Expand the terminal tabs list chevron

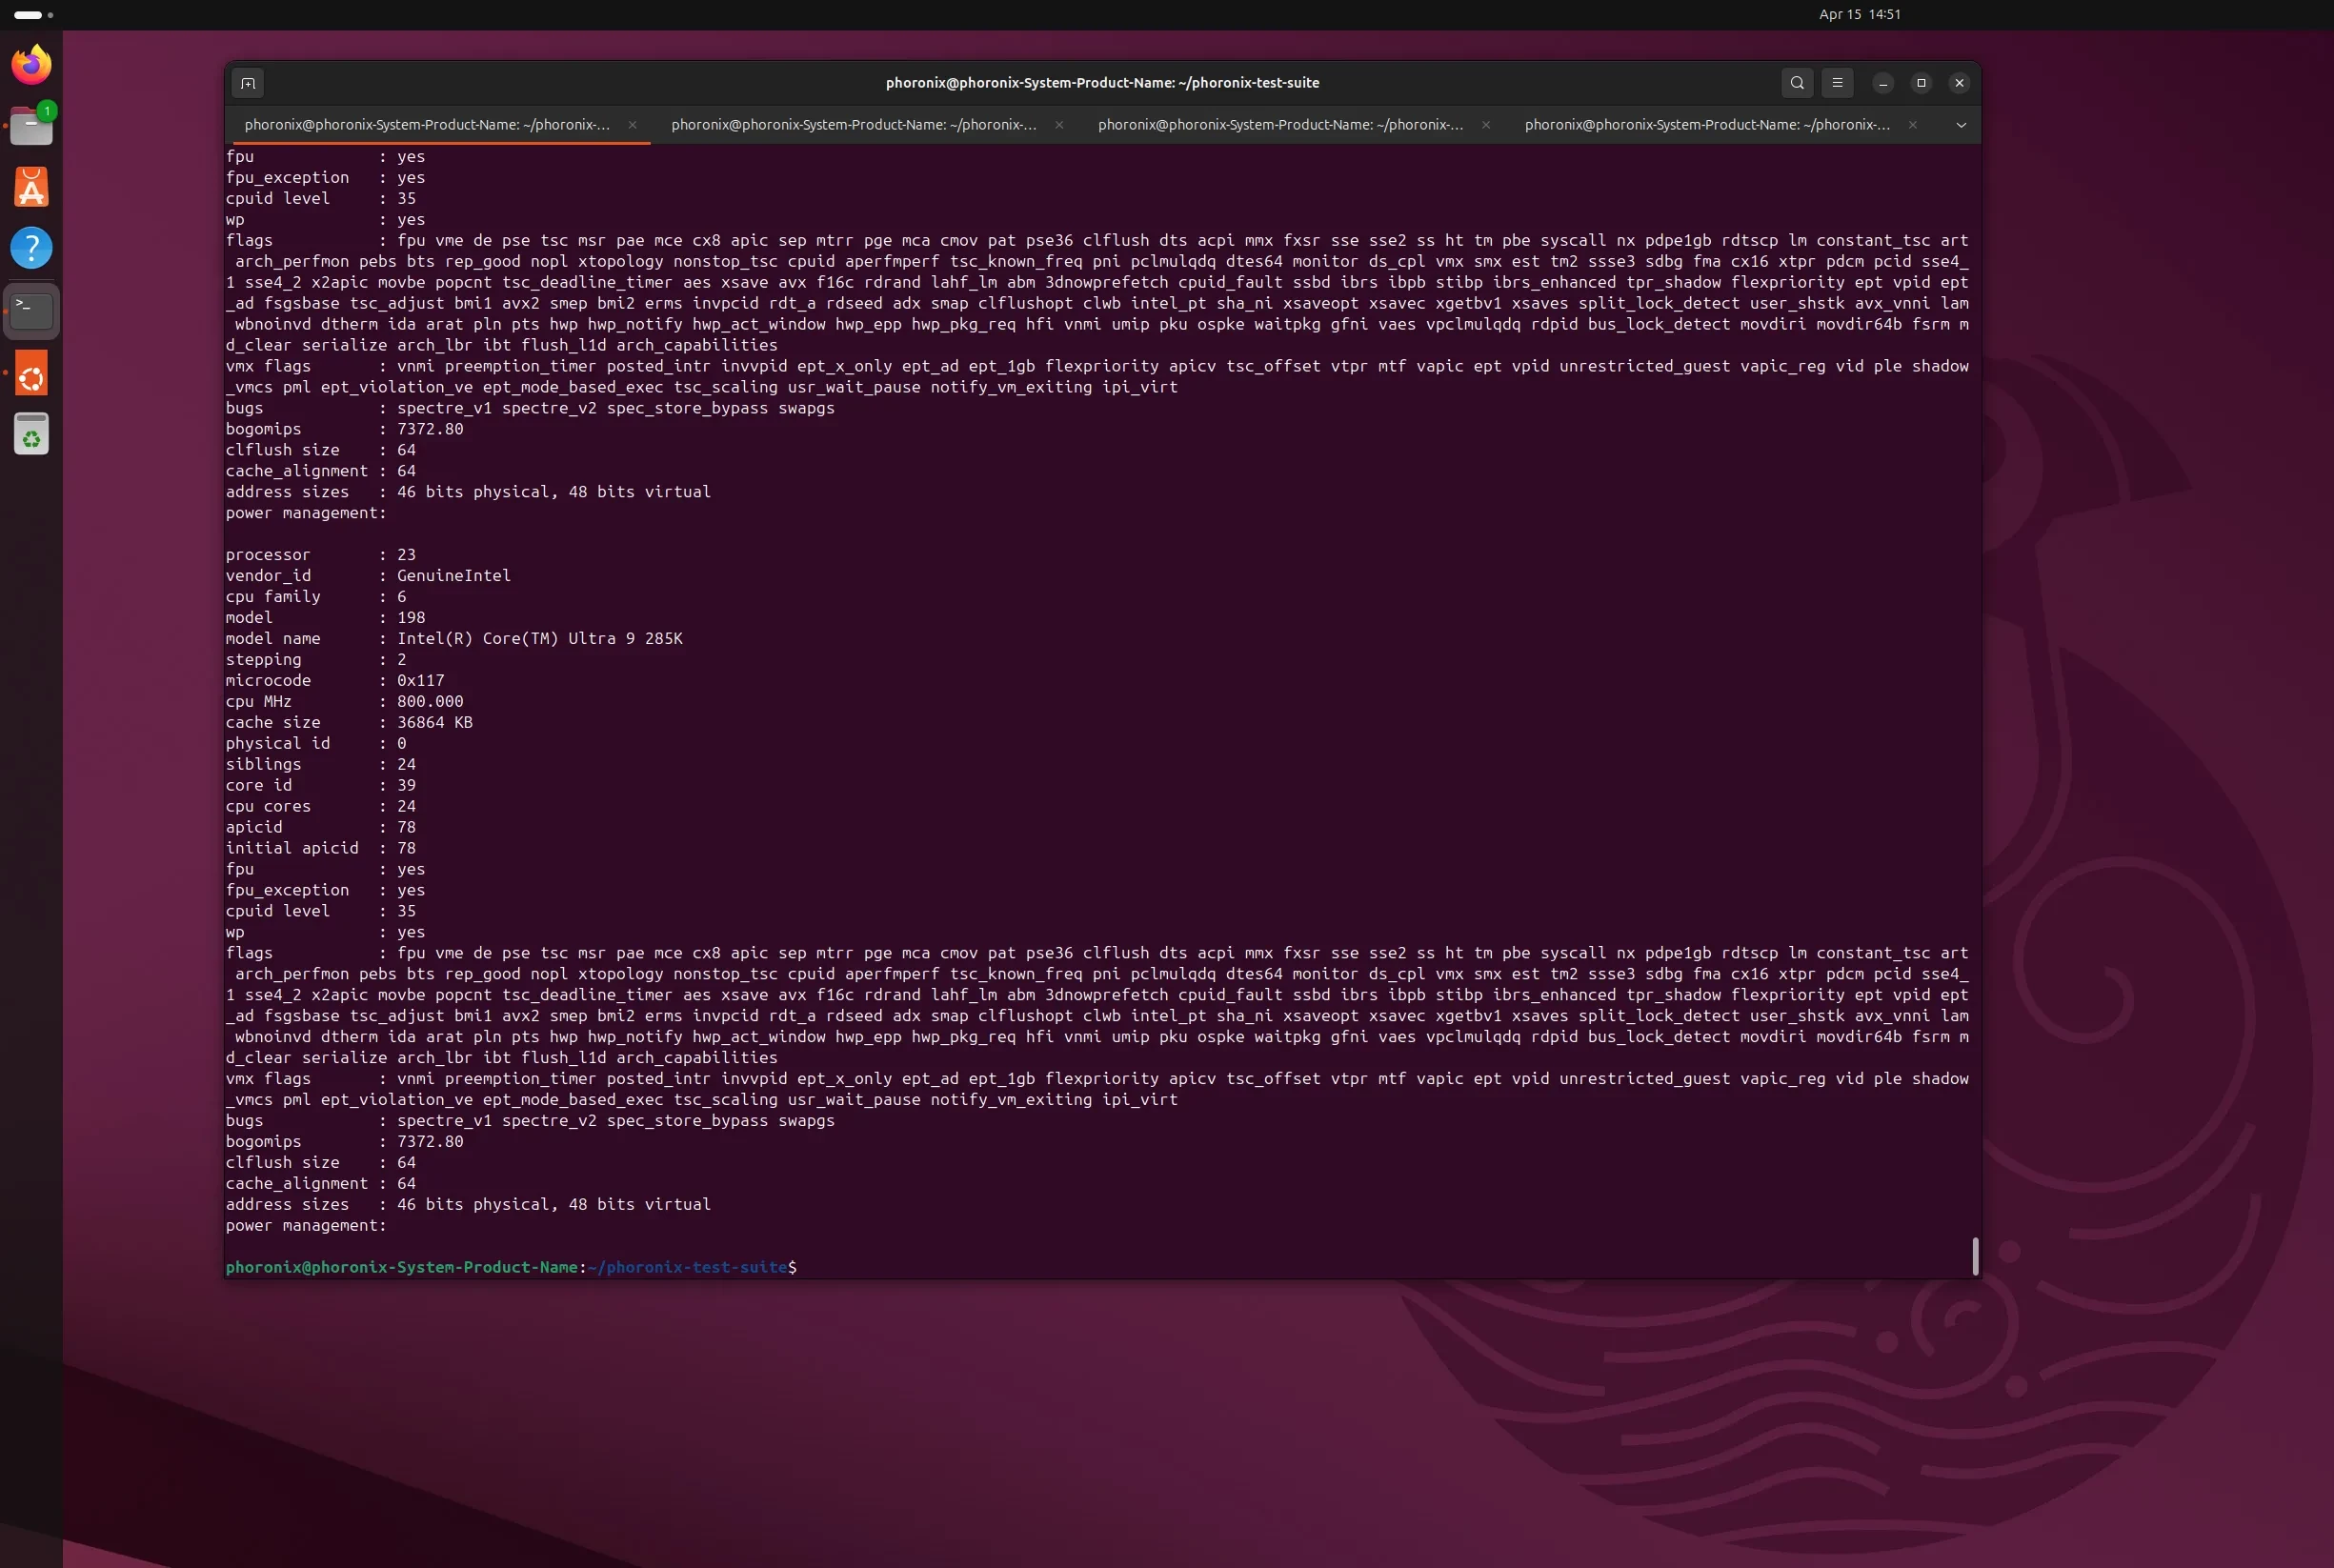click(x=1960, y=125)
